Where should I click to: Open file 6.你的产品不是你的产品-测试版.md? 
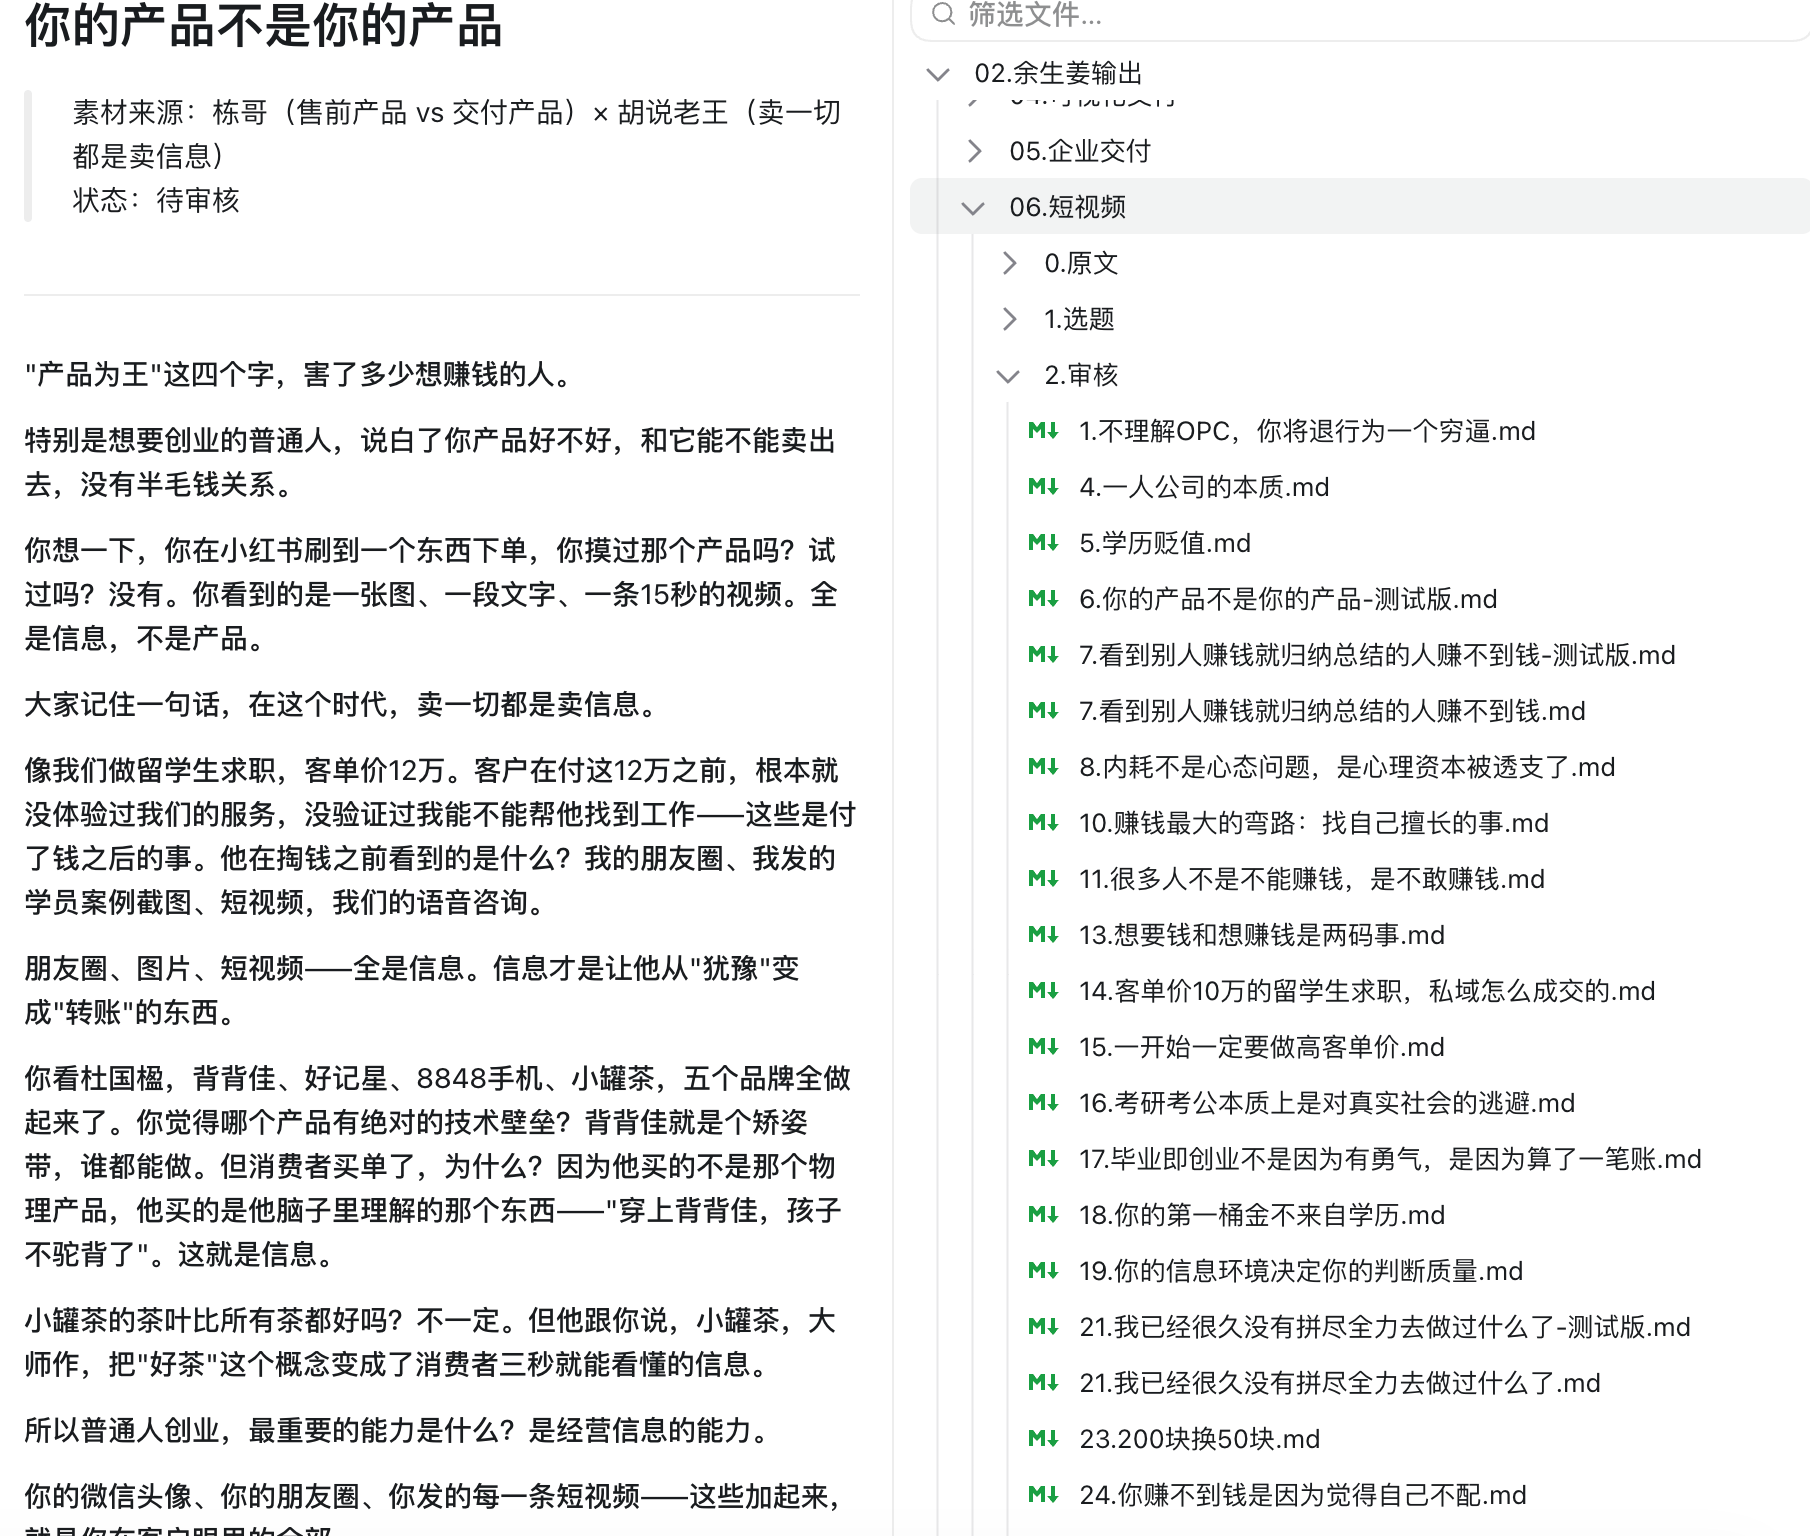(1288, 599)
